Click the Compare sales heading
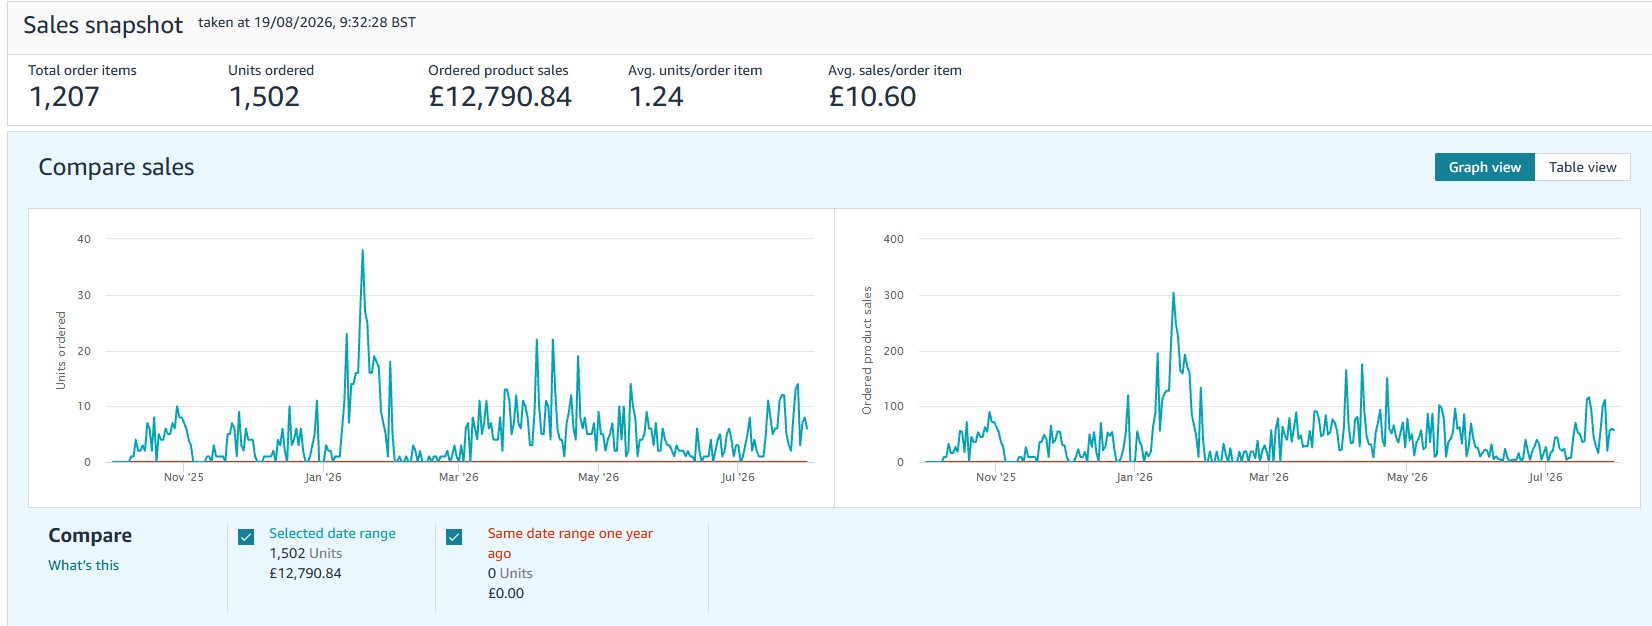 (x=116, y=167)
